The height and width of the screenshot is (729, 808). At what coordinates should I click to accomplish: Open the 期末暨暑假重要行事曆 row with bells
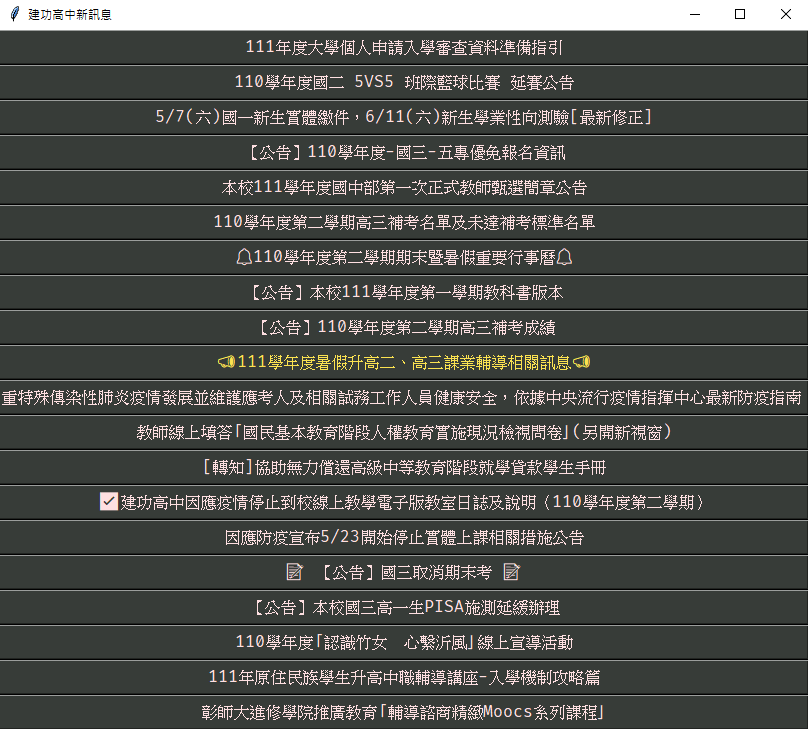click(x=404, y=258)
